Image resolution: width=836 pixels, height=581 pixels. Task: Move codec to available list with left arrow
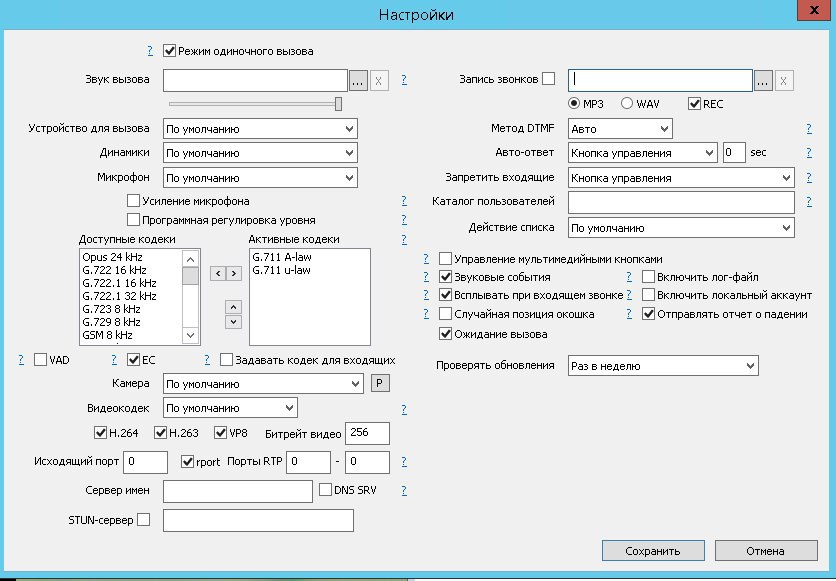218,273
